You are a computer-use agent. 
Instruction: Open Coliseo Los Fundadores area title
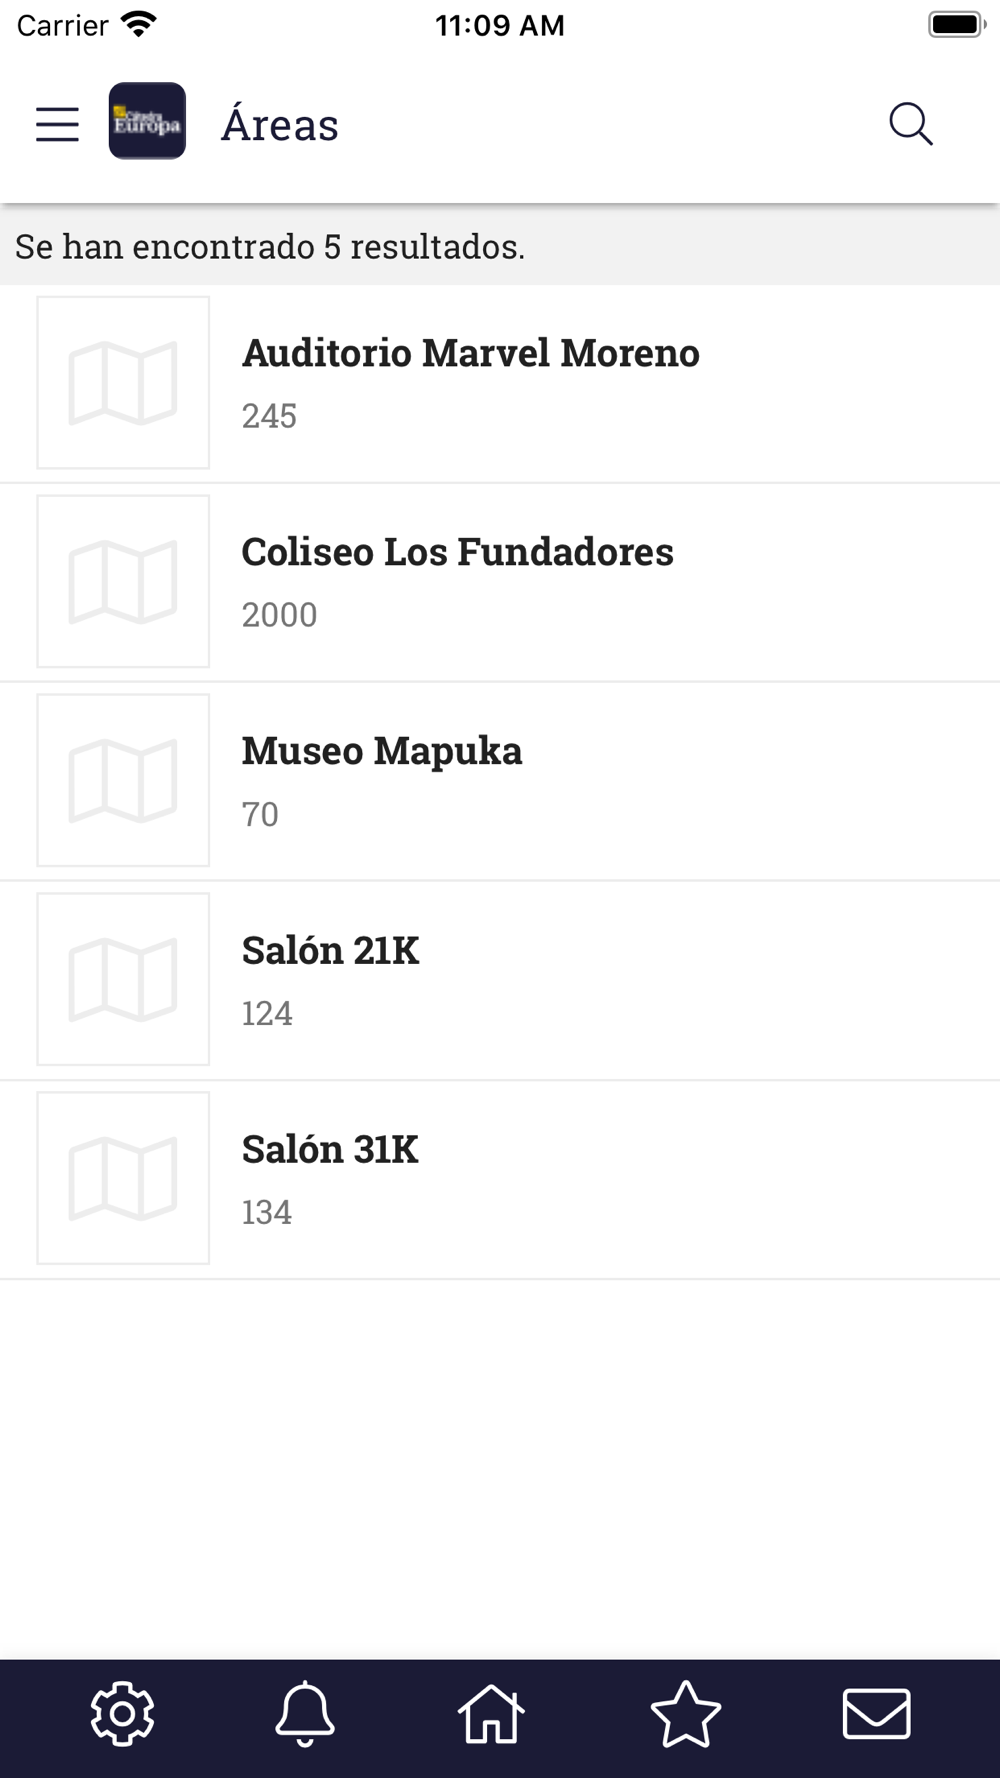point(458,552)
